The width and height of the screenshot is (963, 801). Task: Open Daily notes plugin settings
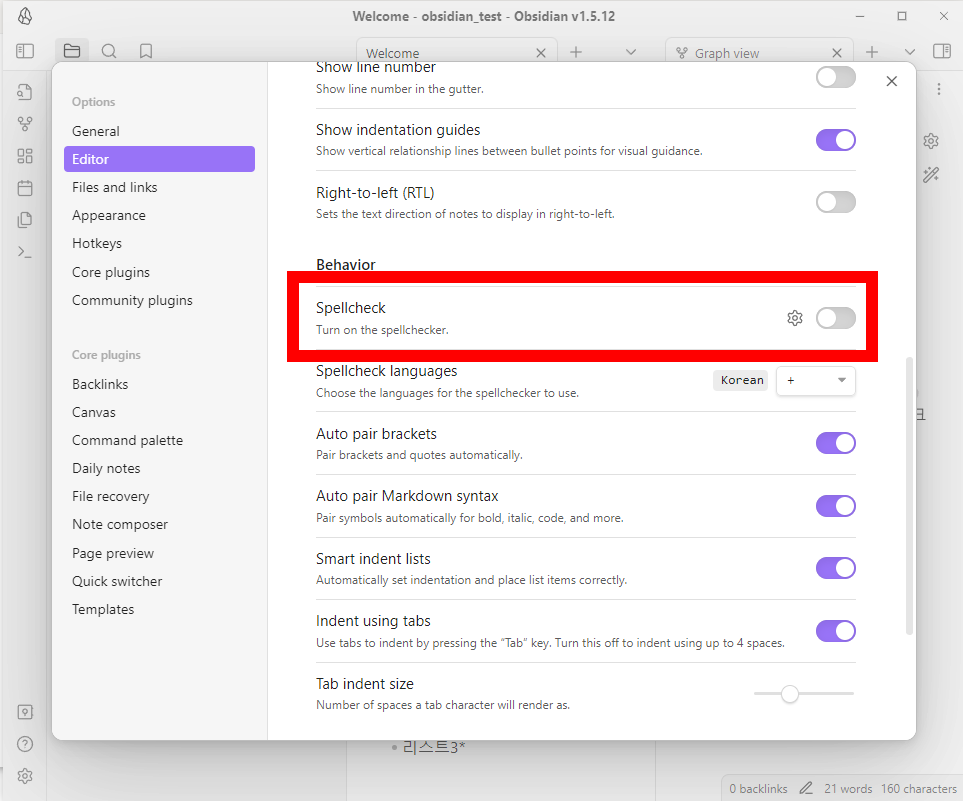tap(159, 468)
